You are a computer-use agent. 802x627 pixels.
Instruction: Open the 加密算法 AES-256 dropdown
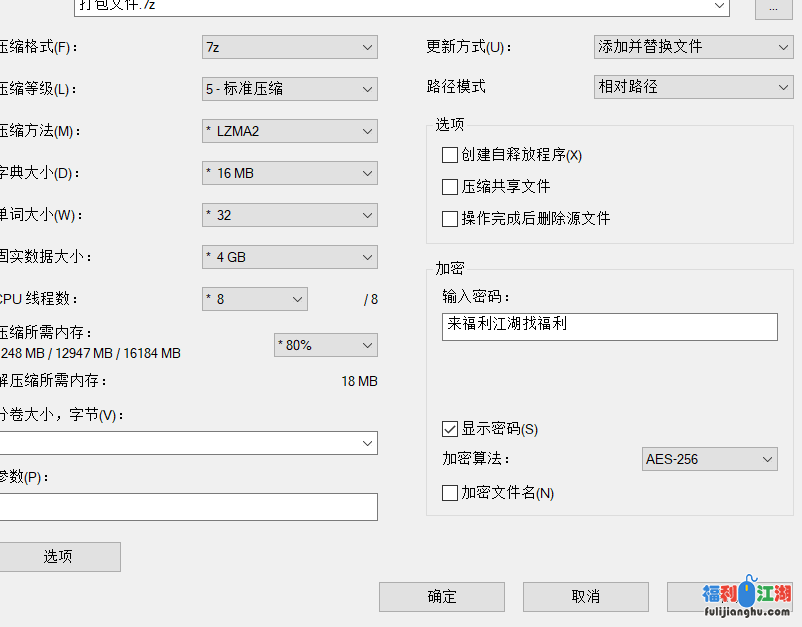[709, 459]
